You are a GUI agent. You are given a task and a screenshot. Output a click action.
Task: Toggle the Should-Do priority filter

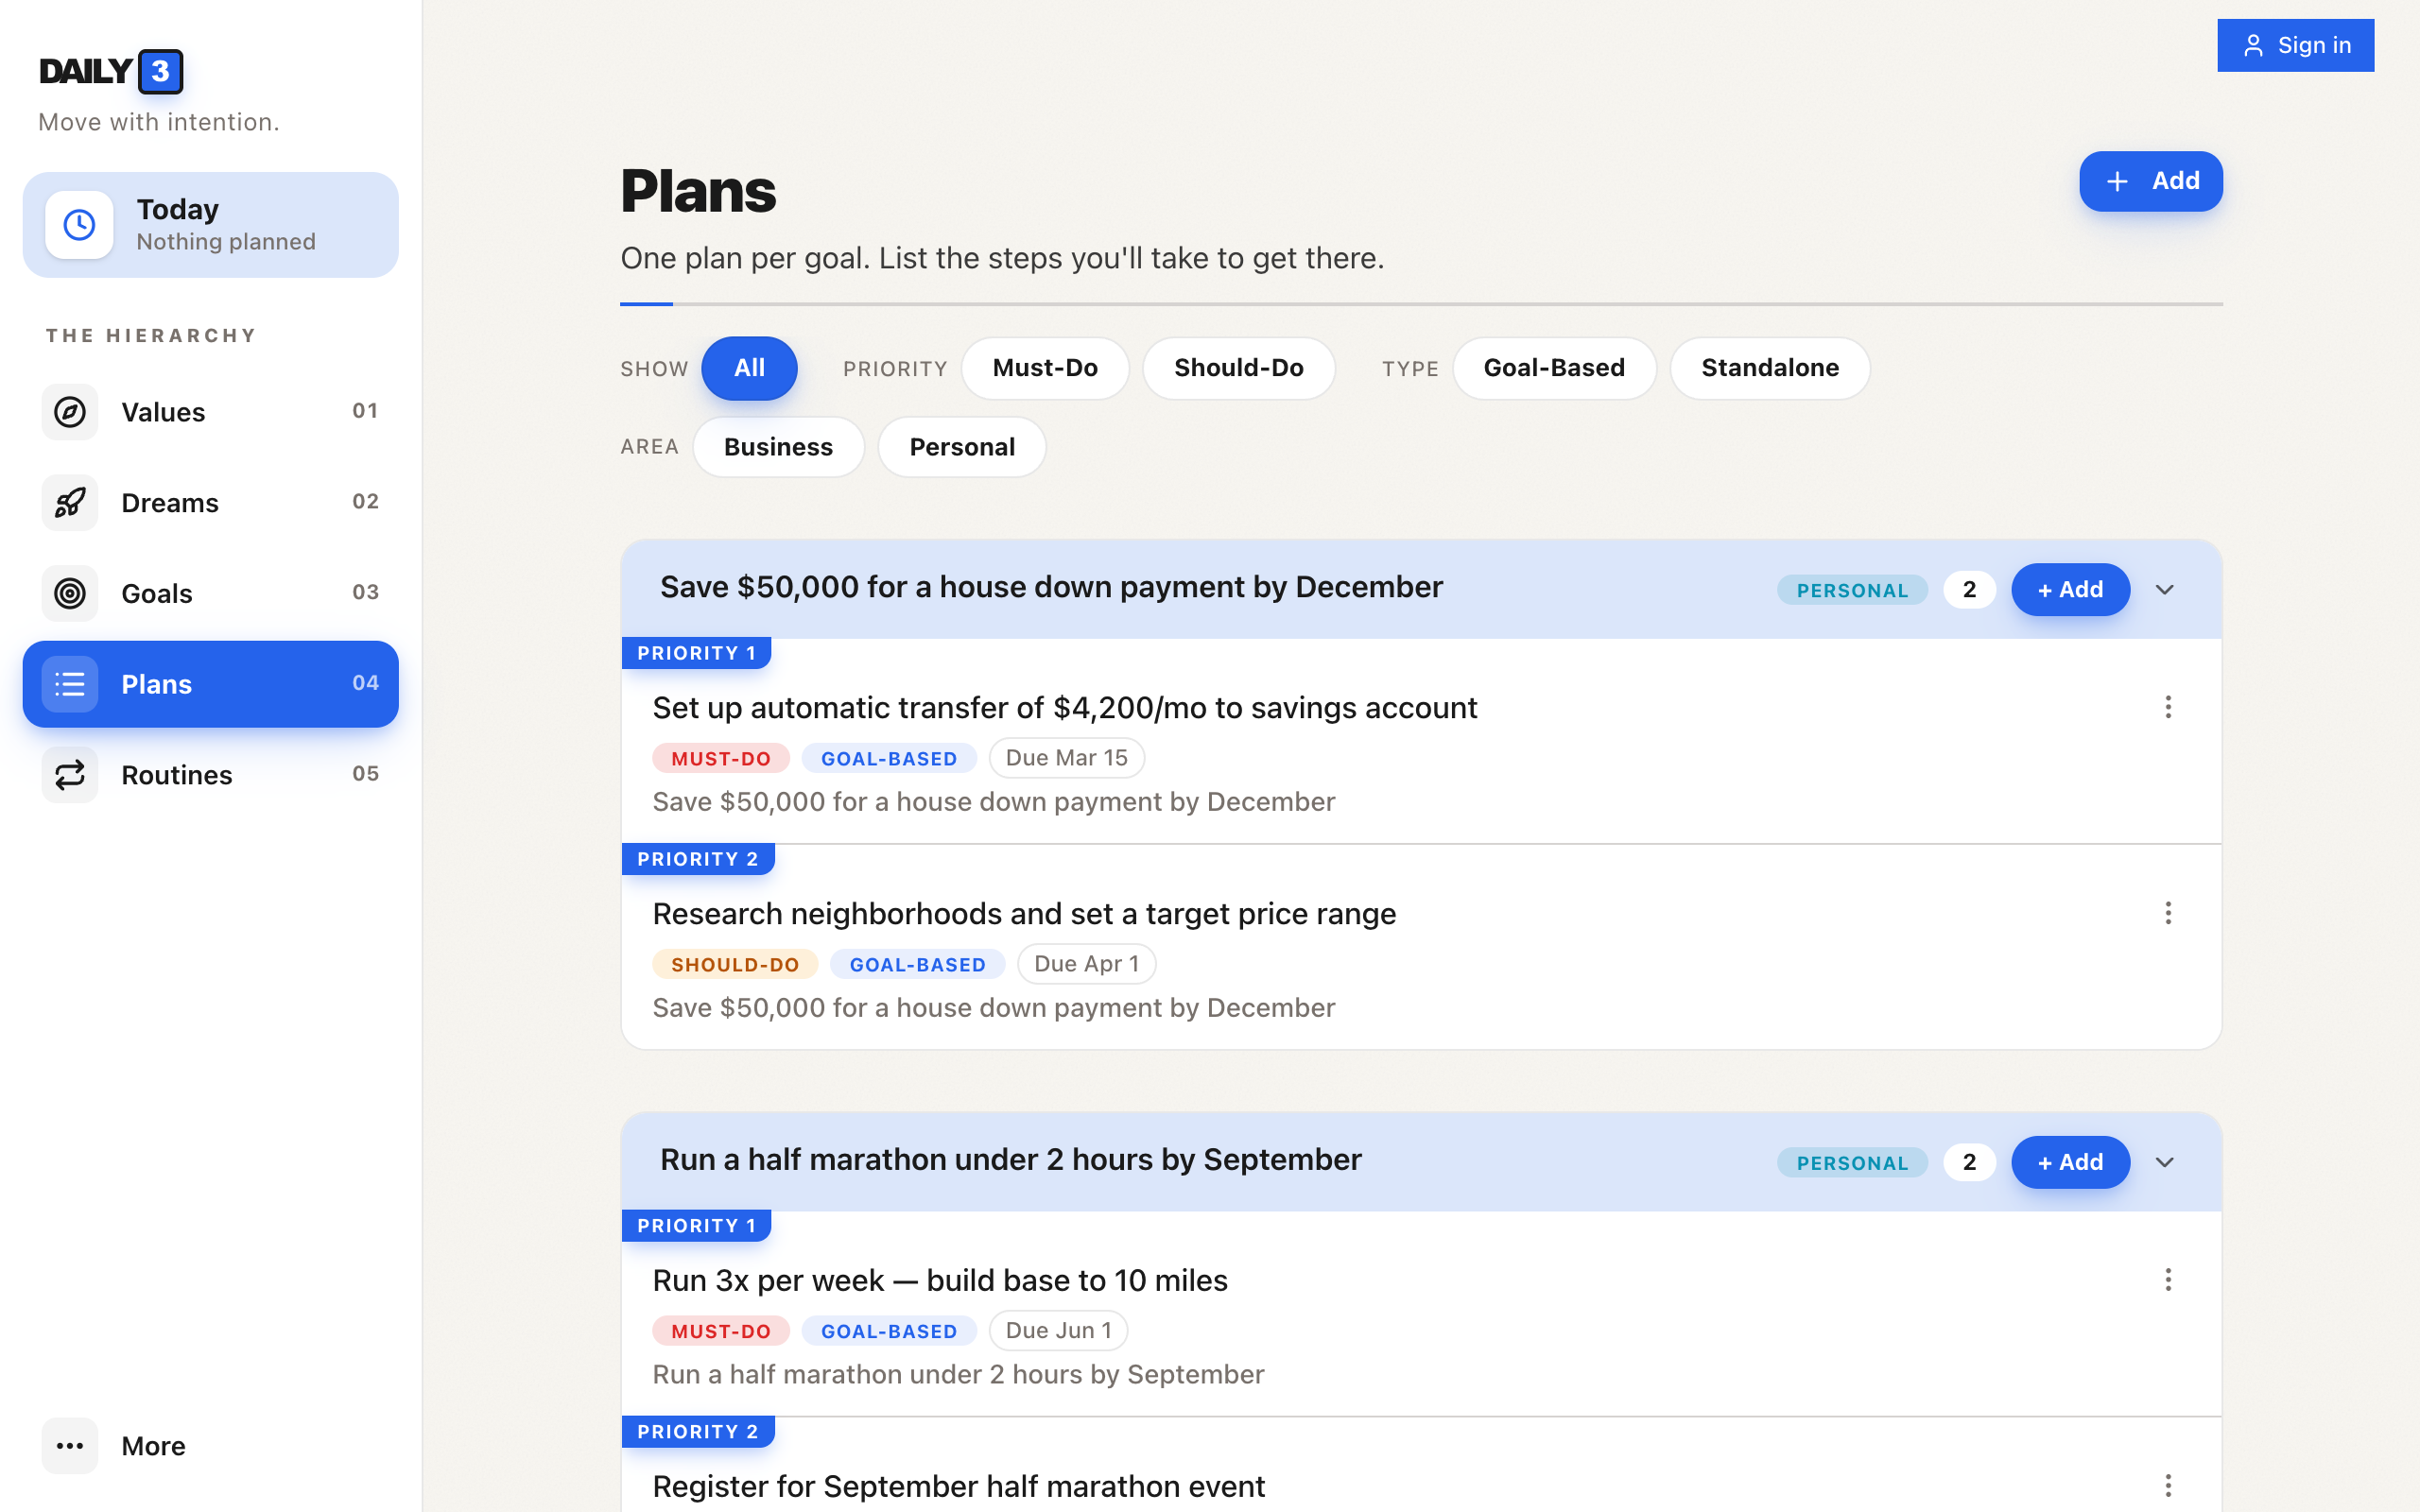click(x=1238, y=368)
